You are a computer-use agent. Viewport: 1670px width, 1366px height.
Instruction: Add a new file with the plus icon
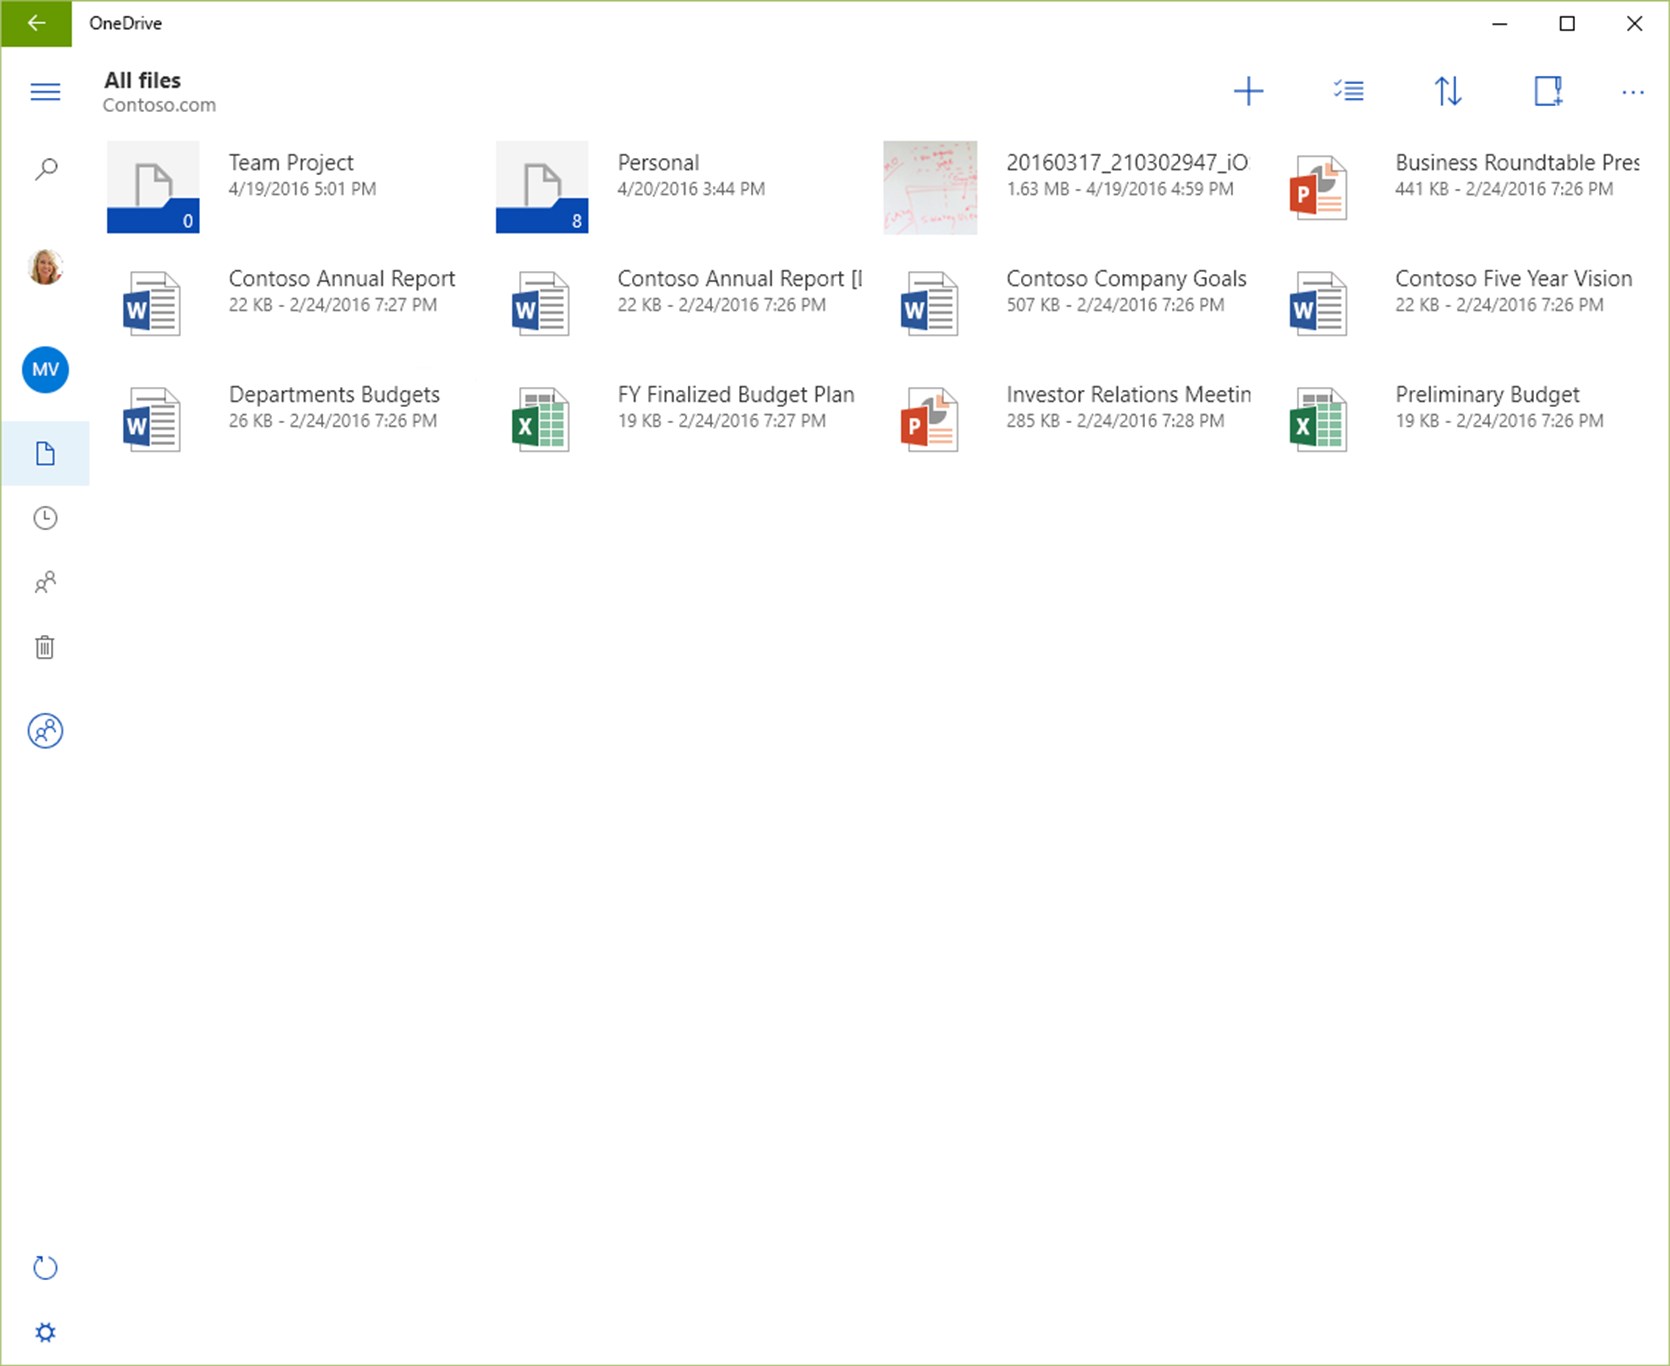[1250, 91]
